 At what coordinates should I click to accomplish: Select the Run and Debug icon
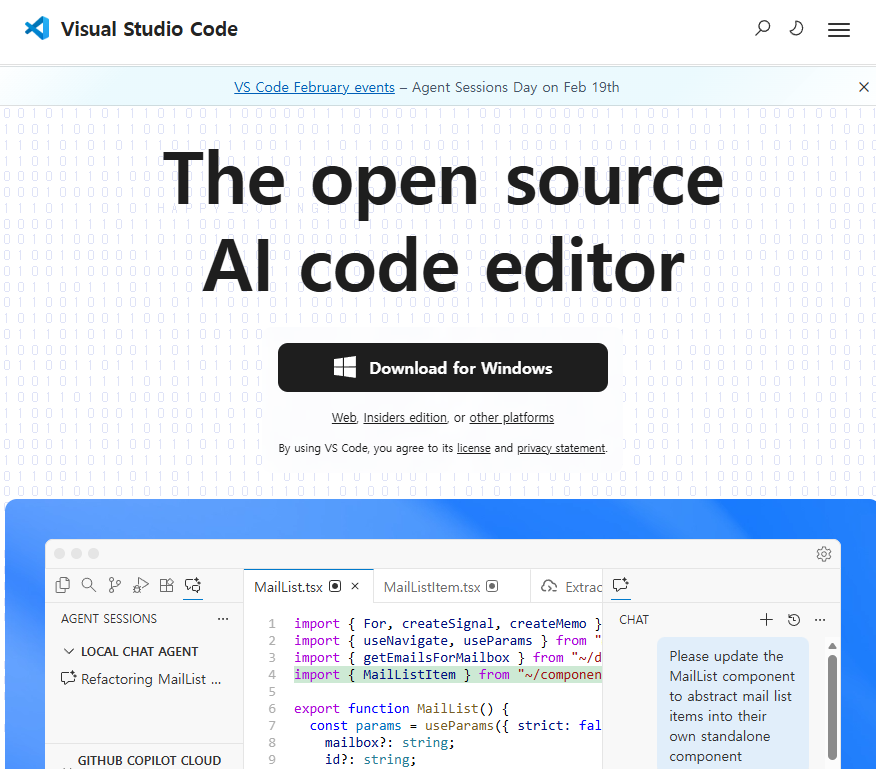click(140, 585)
